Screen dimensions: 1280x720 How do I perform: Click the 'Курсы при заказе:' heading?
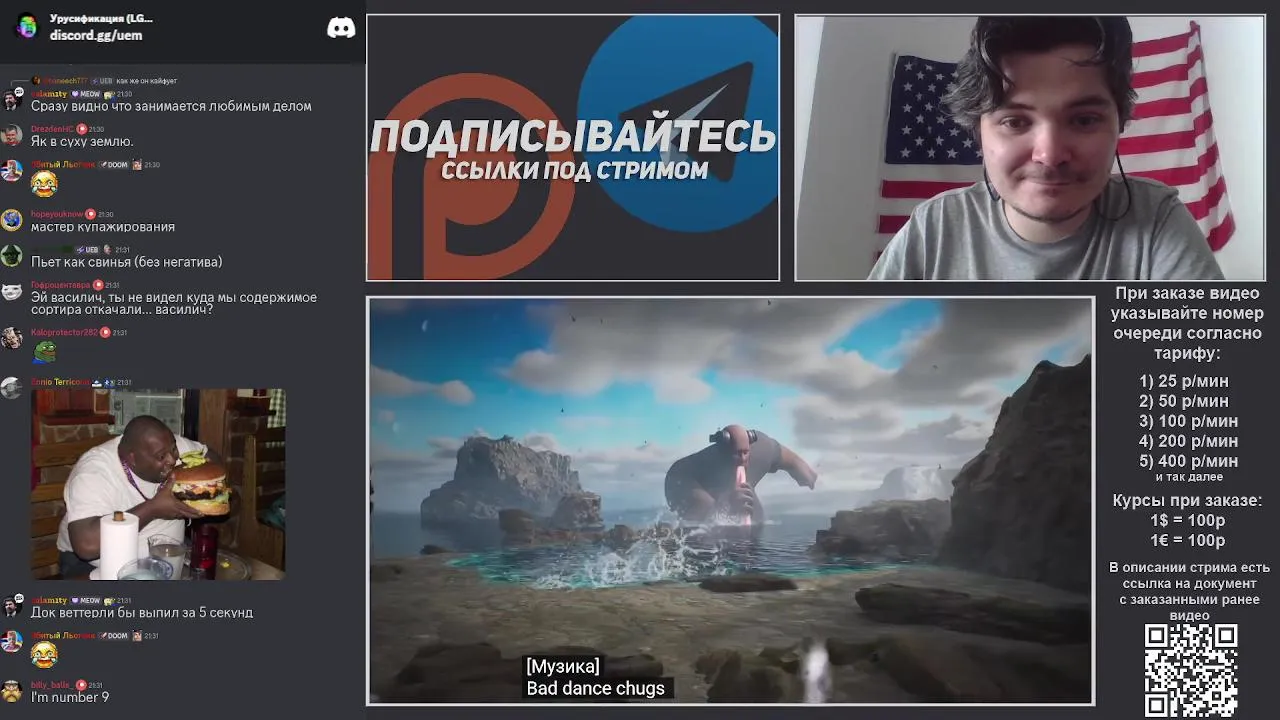click(x=1187, y=500)
